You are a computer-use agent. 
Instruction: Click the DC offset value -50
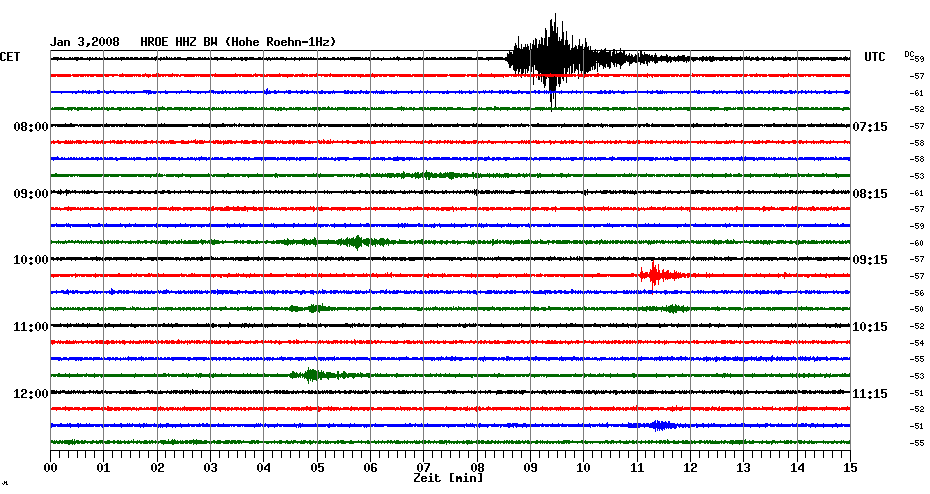tap(917, 310)
